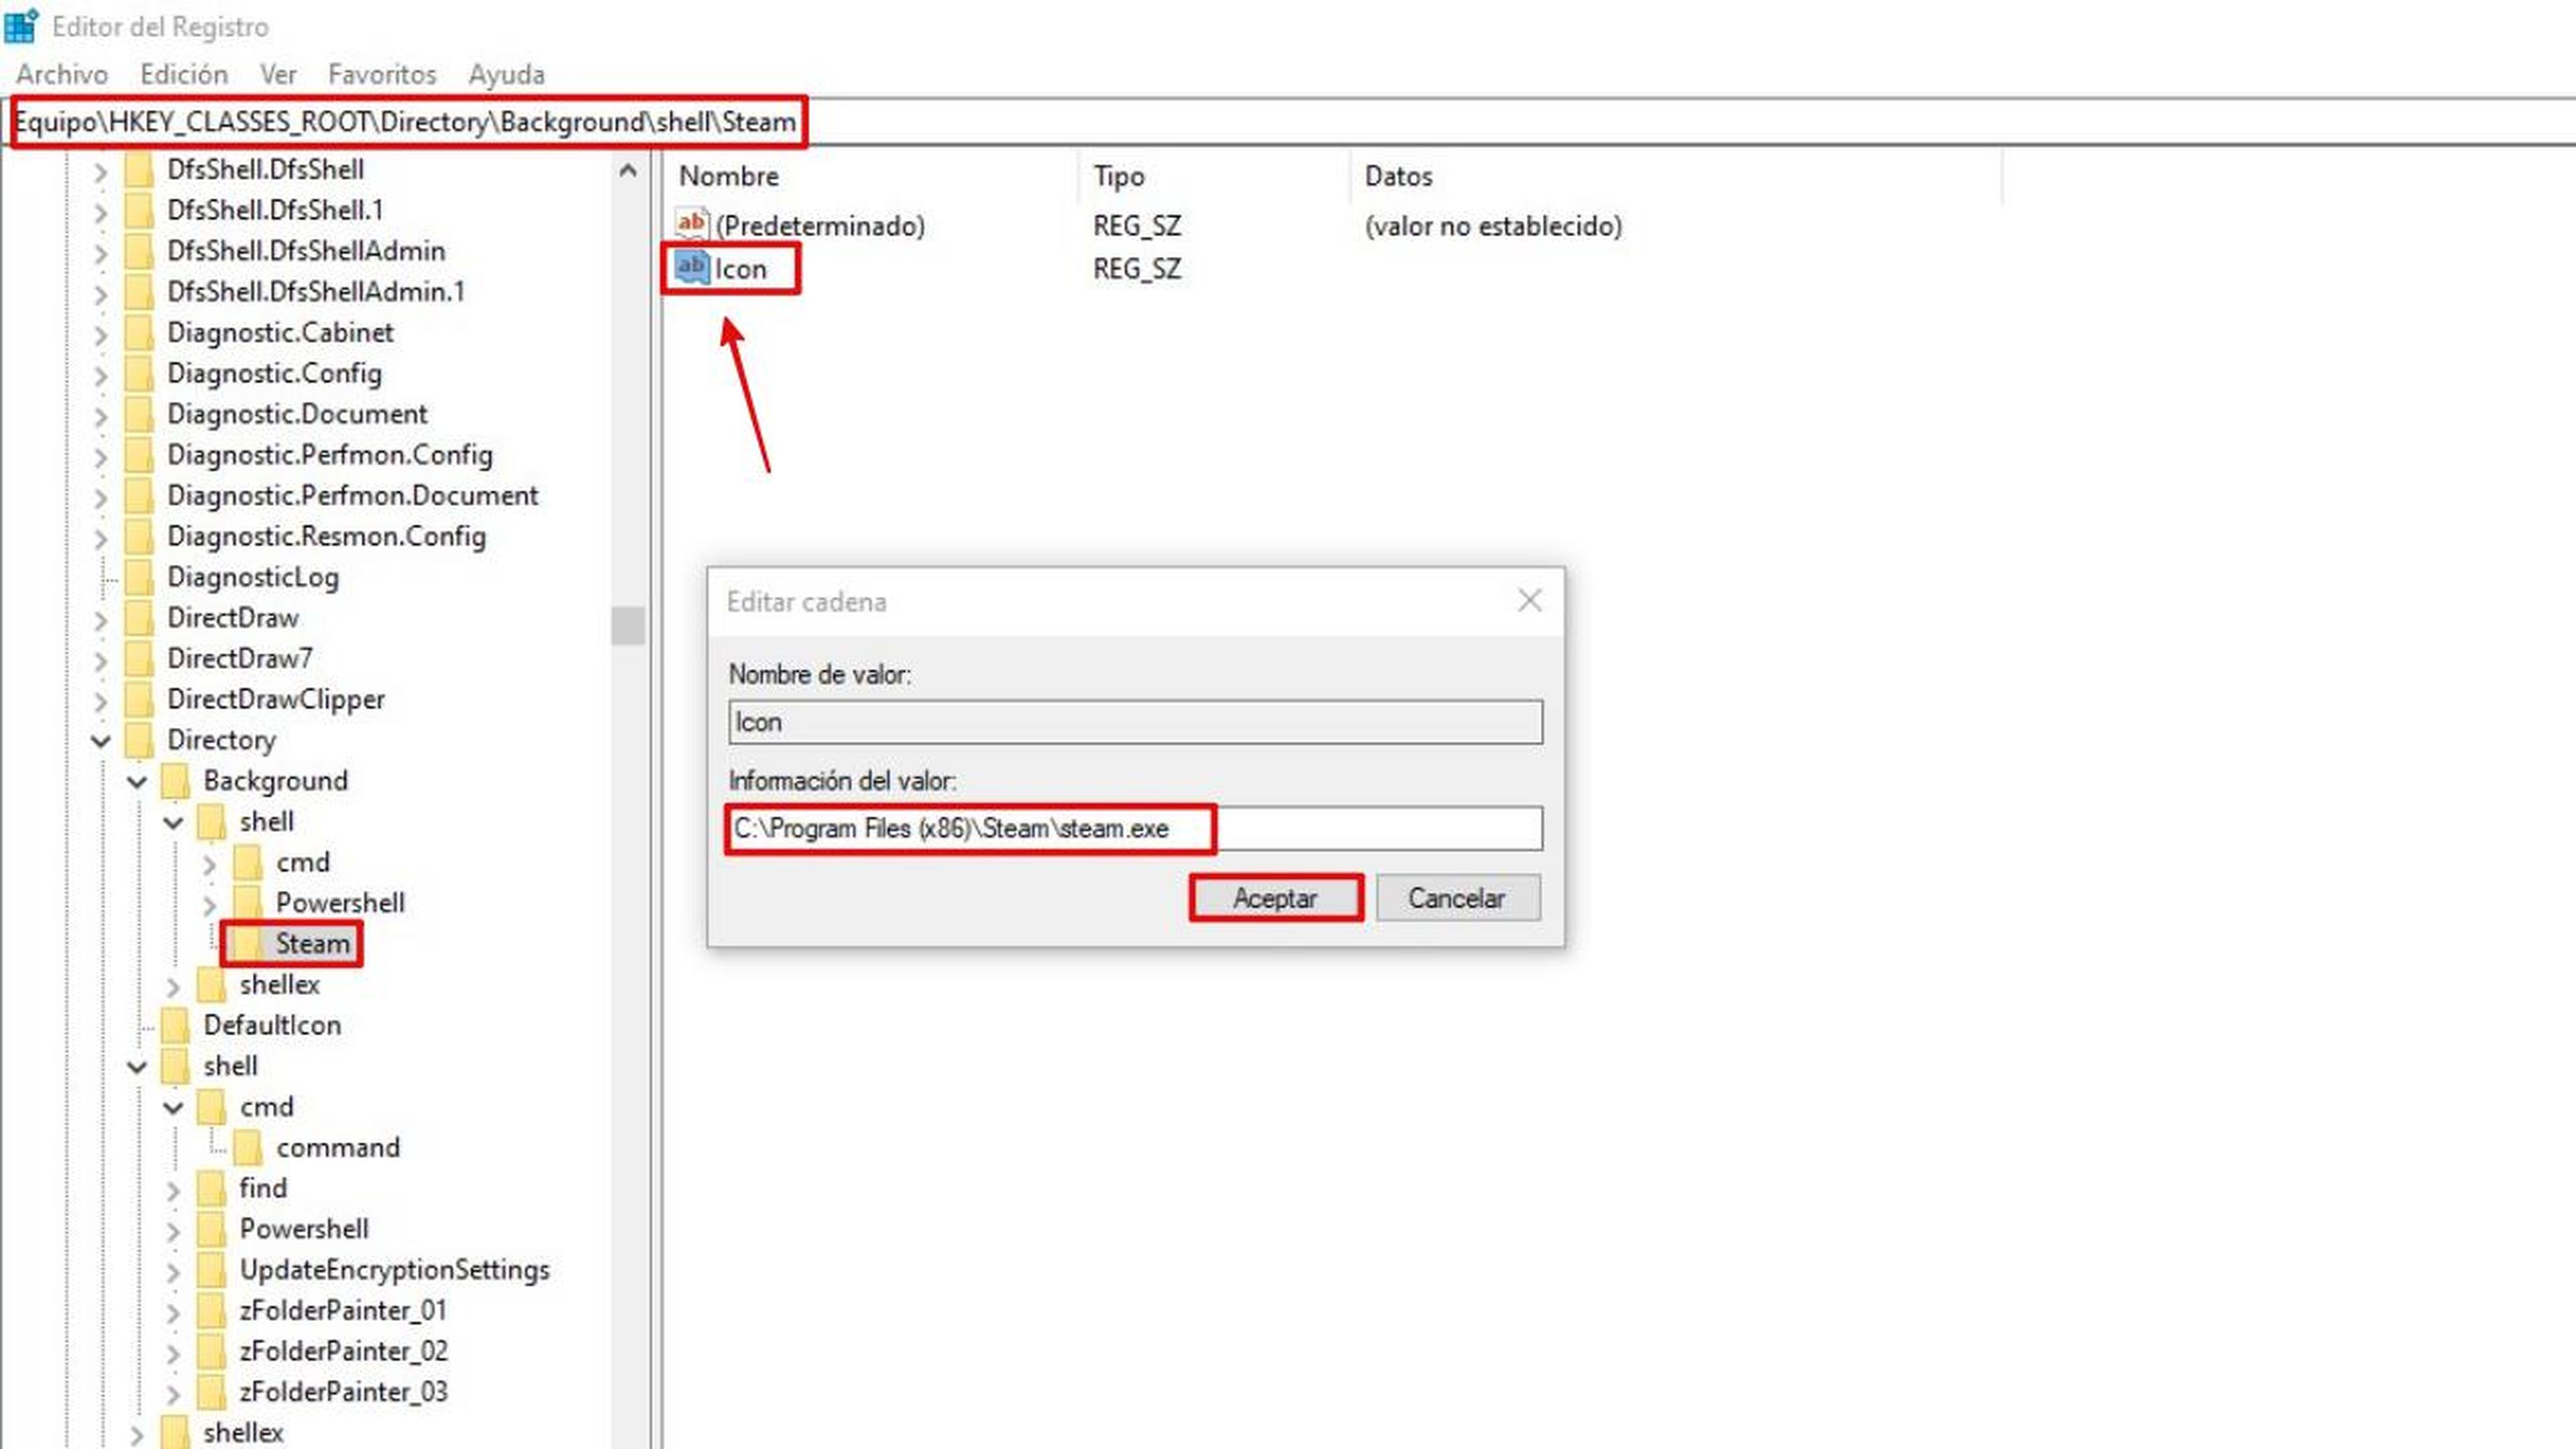Select the lower Powershell key beside UpdateEncryptionSettings

(x=305, y=1229)
